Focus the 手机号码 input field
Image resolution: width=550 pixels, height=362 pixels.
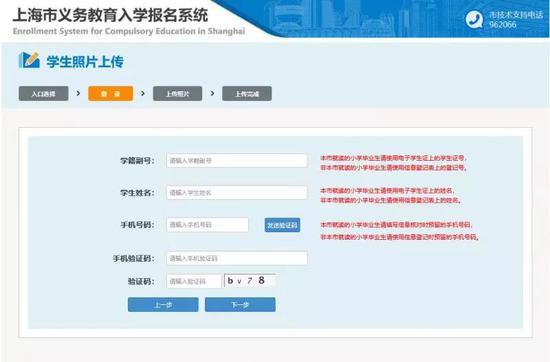(x=208, y=225)
